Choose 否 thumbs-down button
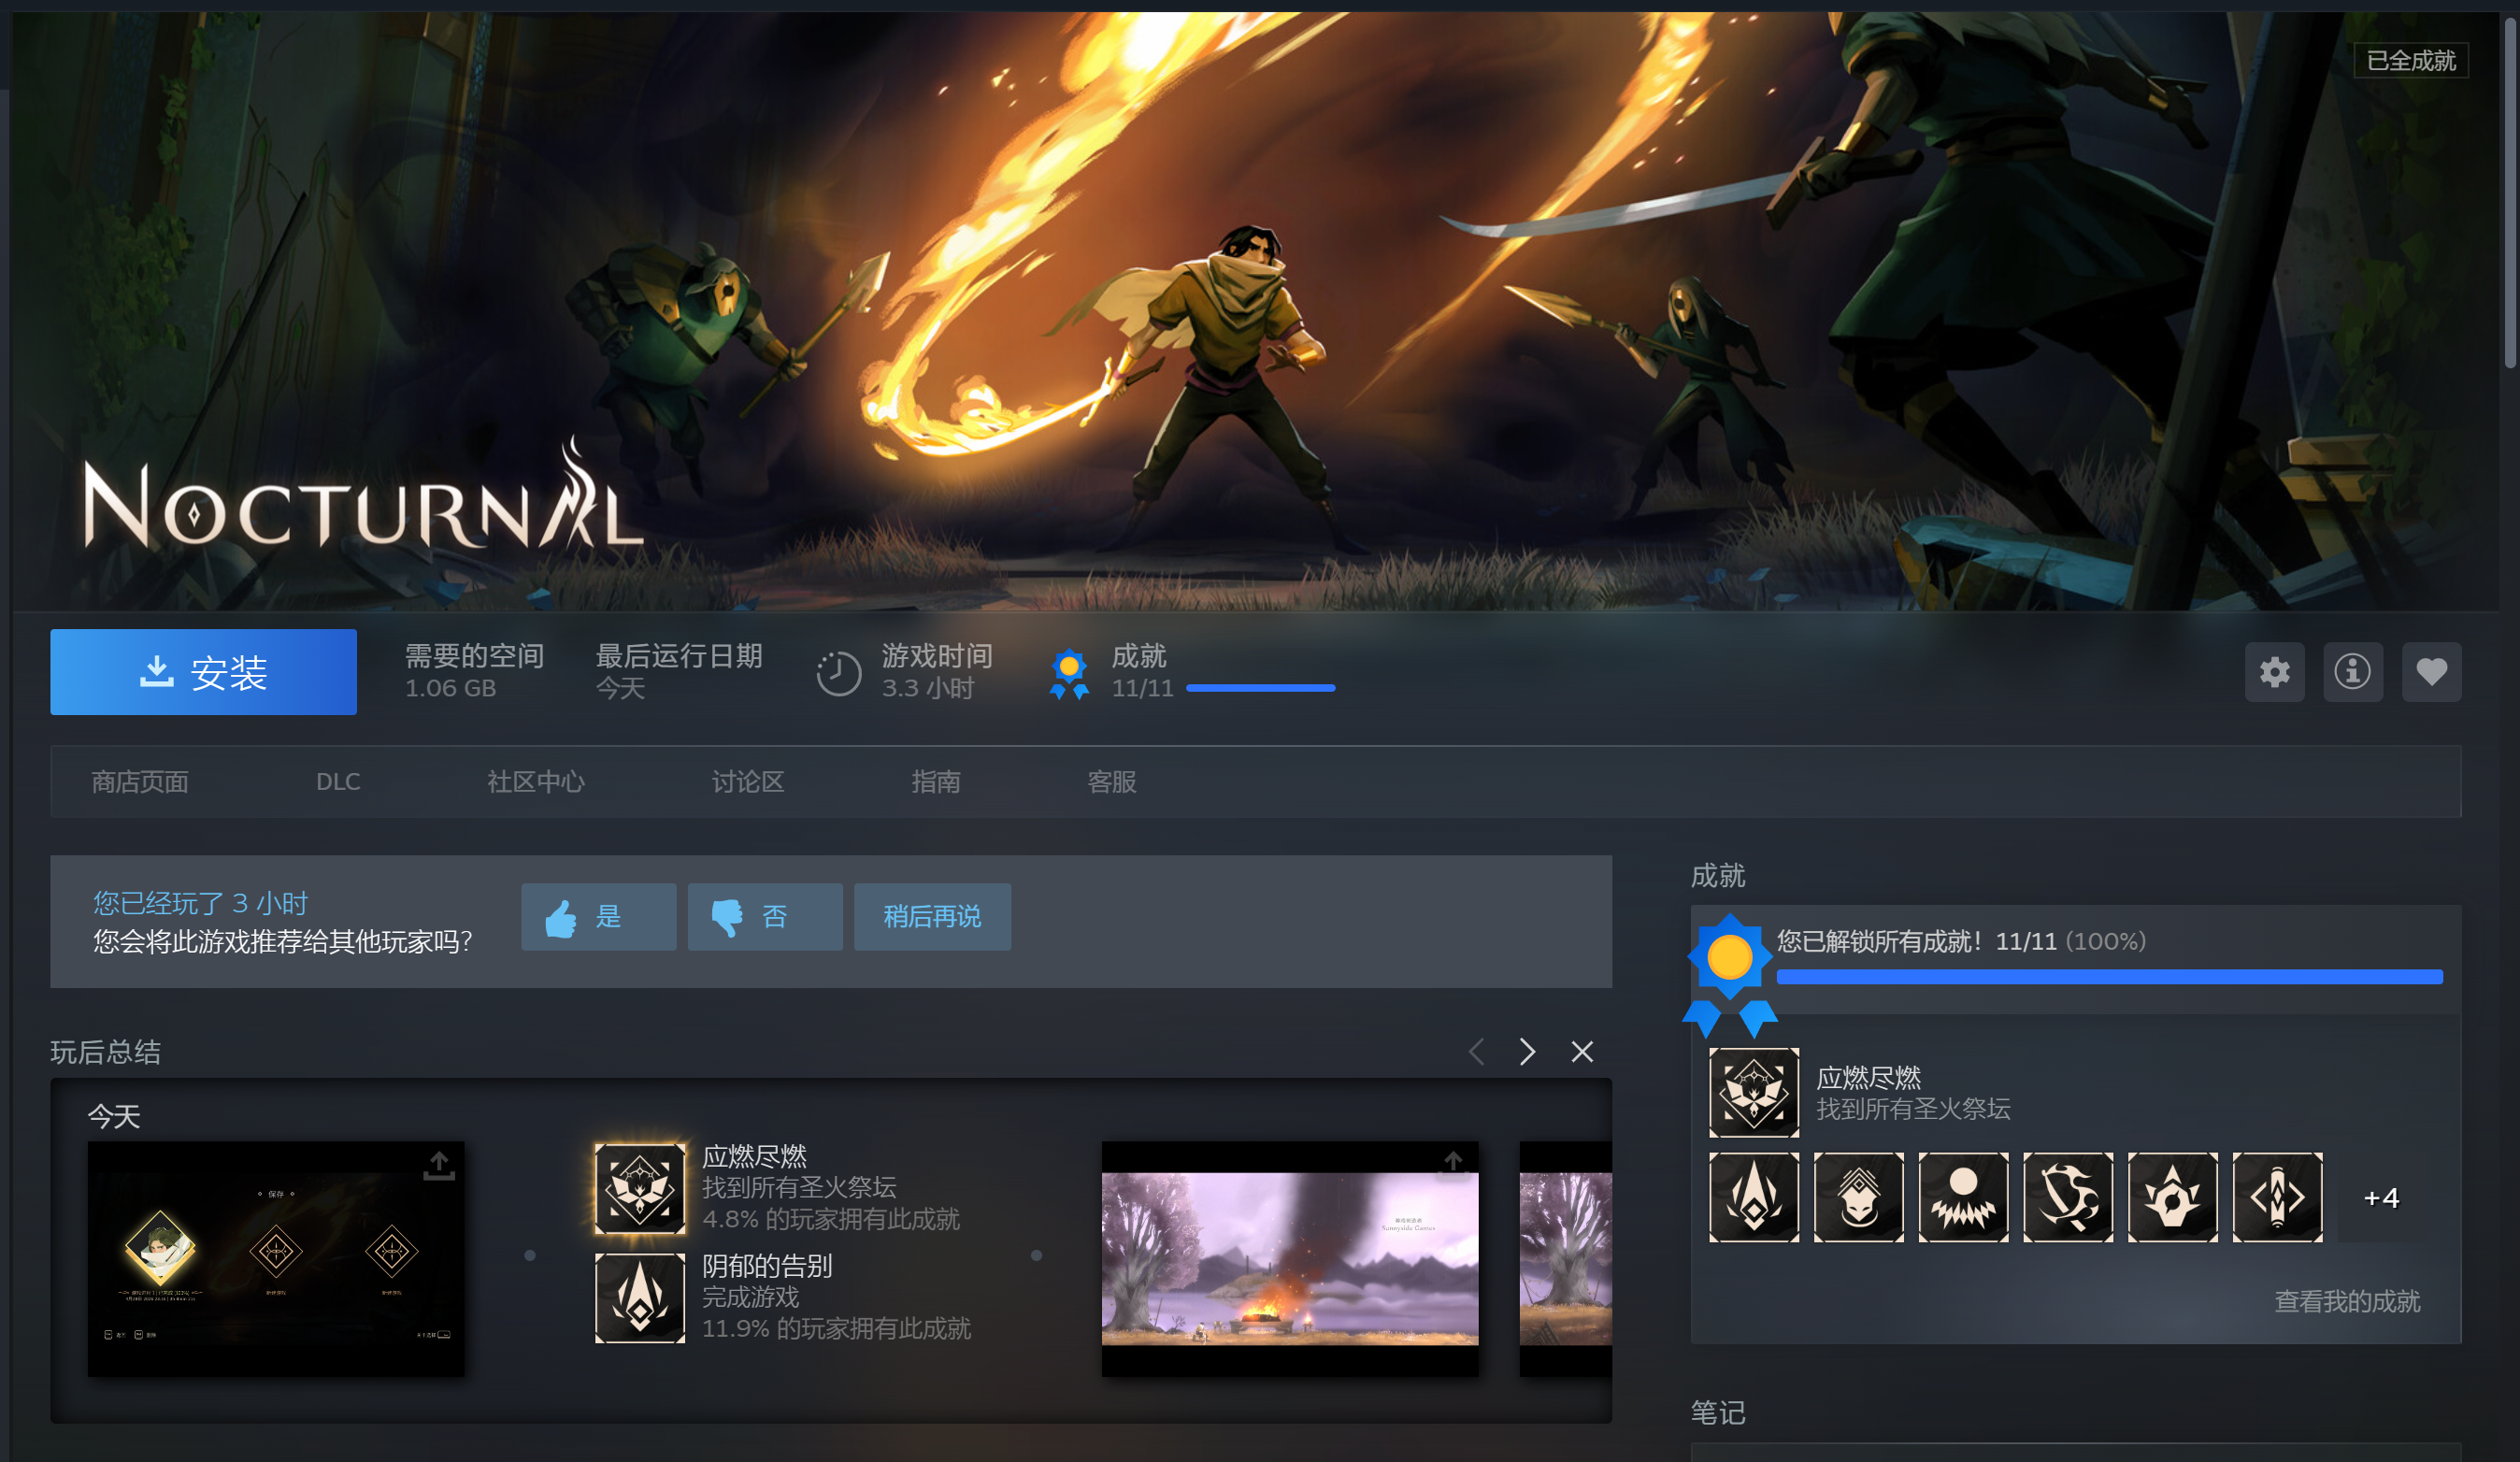Screen dimensions: 2520x1462 pyautogui.click(x=765, y=917)
